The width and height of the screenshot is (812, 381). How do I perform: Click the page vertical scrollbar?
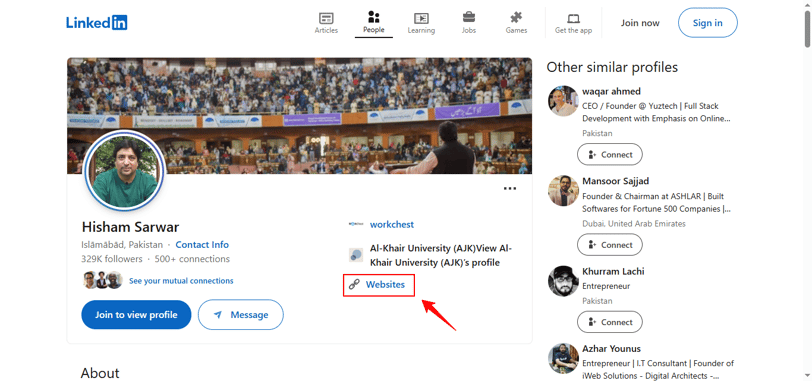point(807,190)
